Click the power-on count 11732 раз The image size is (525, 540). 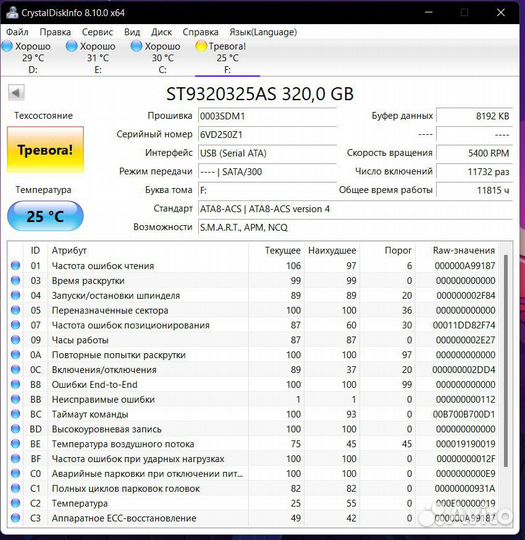(x=474, y=172)
